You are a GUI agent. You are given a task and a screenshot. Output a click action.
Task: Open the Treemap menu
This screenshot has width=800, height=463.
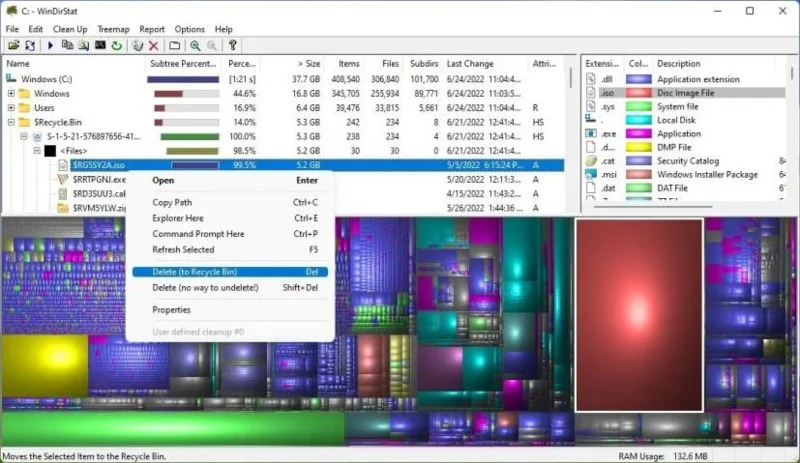pyautogui.click(x=113, y=29)
